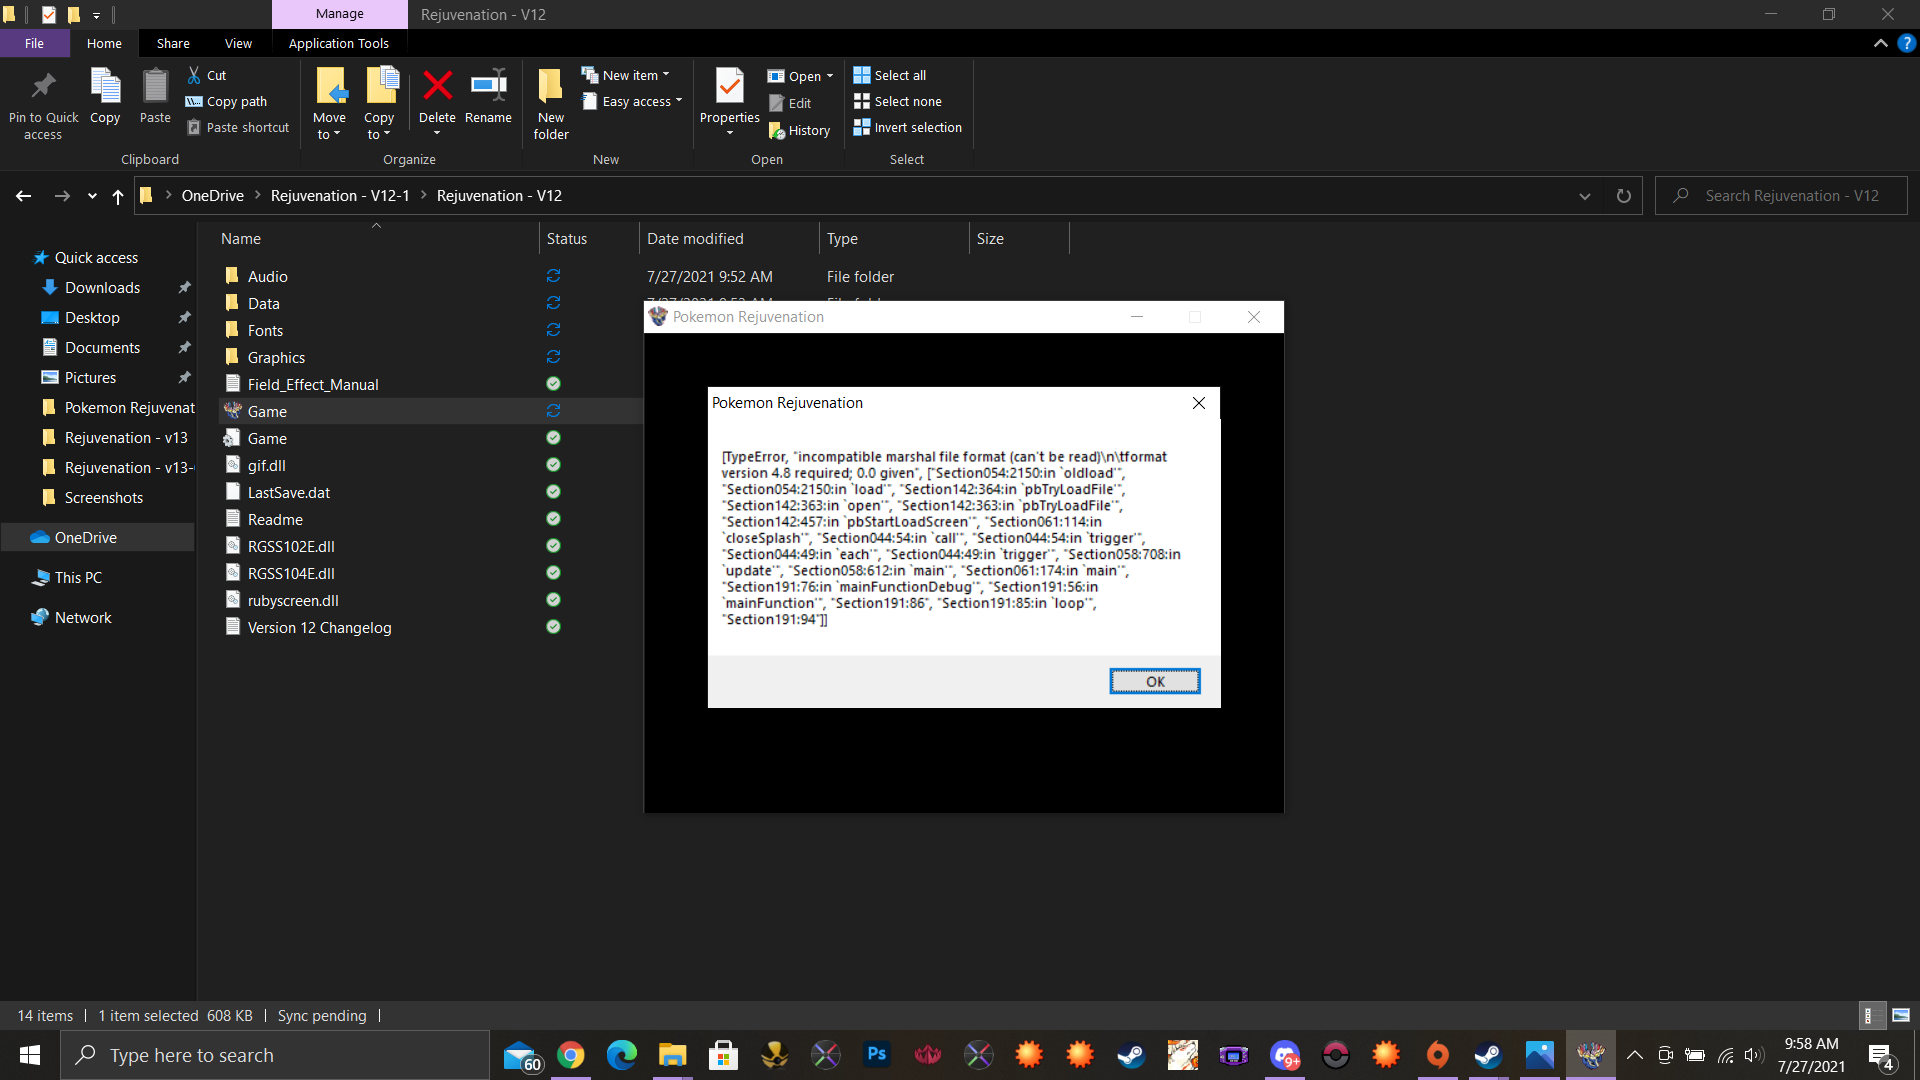Viewport: 1920px width, 1080px height.
Task: Select the LastSave.dat file
Action: click(430, 493)
